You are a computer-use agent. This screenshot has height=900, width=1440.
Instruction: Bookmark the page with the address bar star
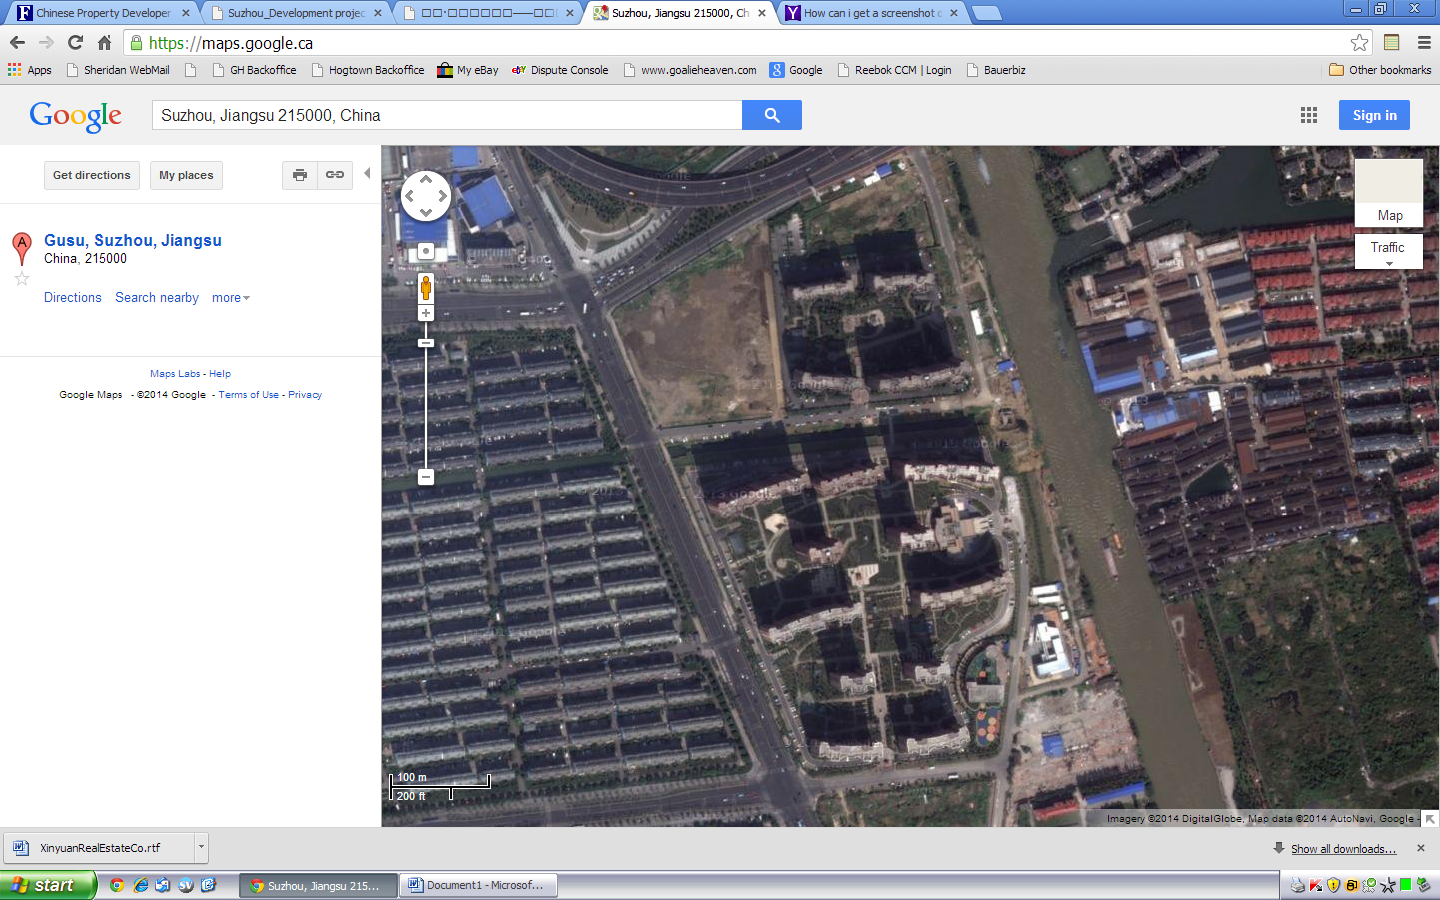[1359, 44]
